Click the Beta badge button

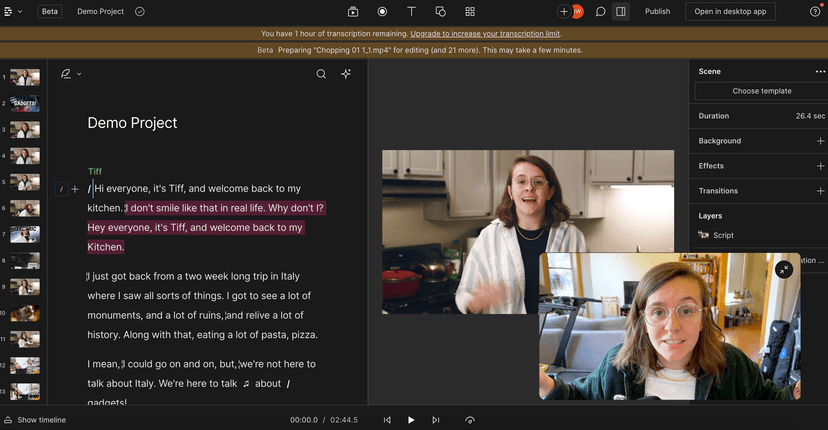pos(50,12)
